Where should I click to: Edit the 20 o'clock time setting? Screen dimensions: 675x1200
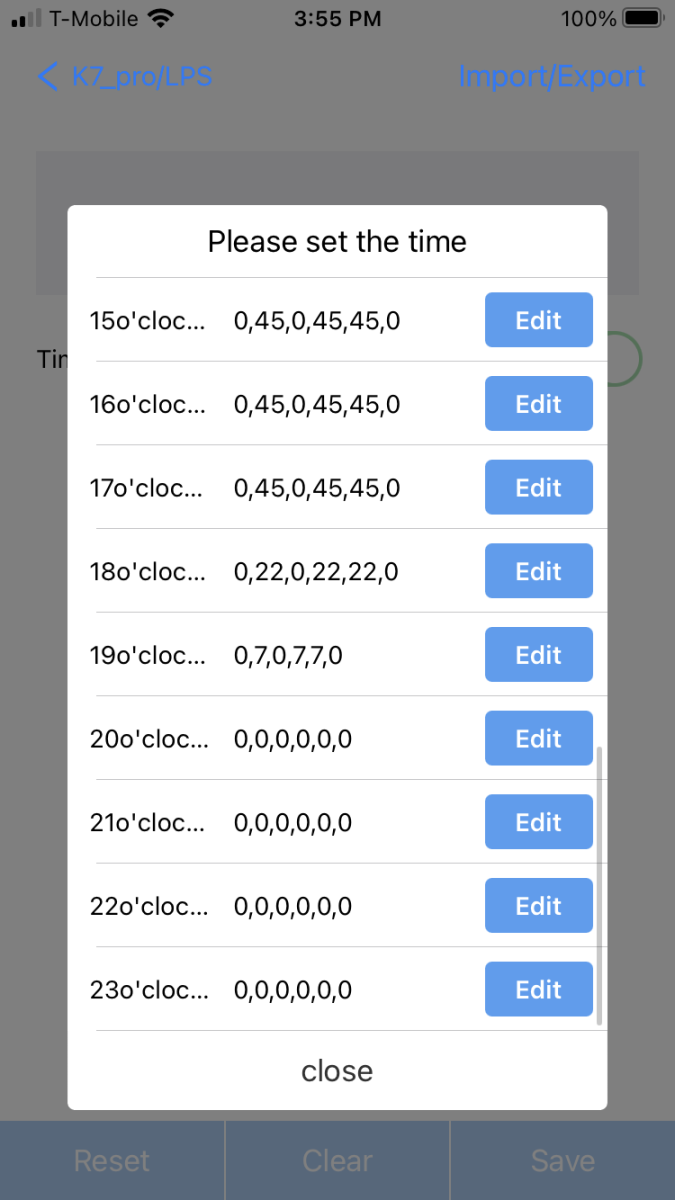(539, 739)
